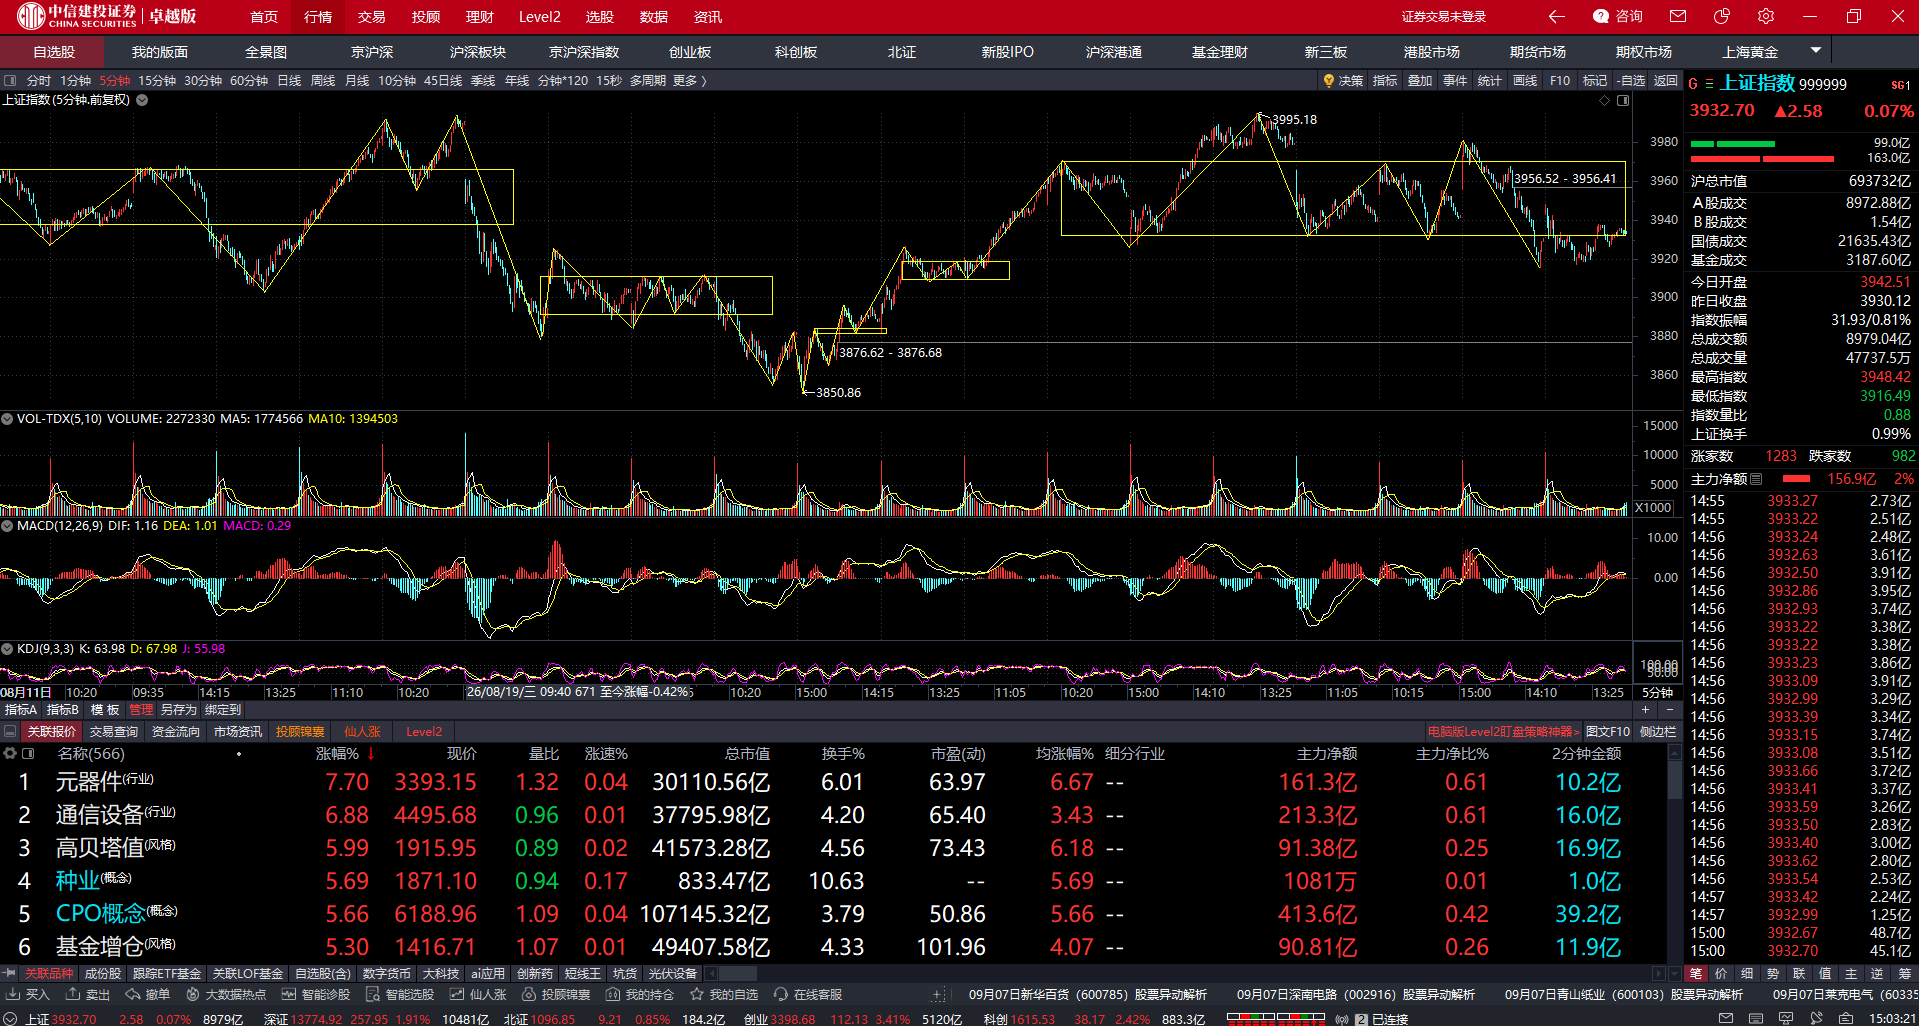Toggle the side panel icon above chart

click(x=1623, y=100)
